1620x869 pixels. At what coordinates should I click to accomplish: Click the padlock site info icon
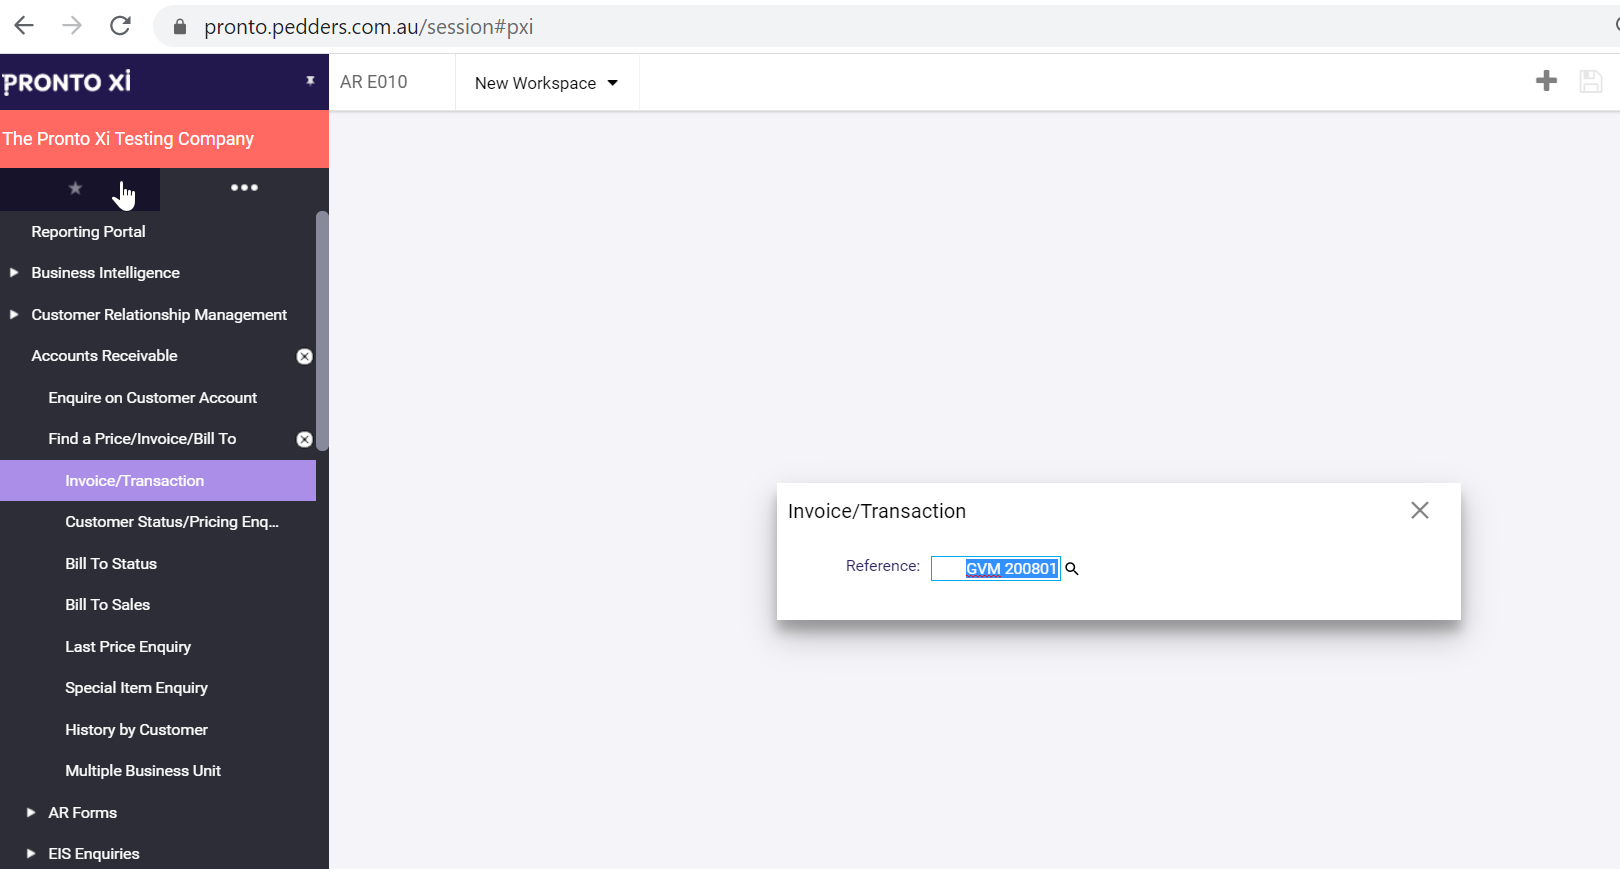[x=180, y=27]
